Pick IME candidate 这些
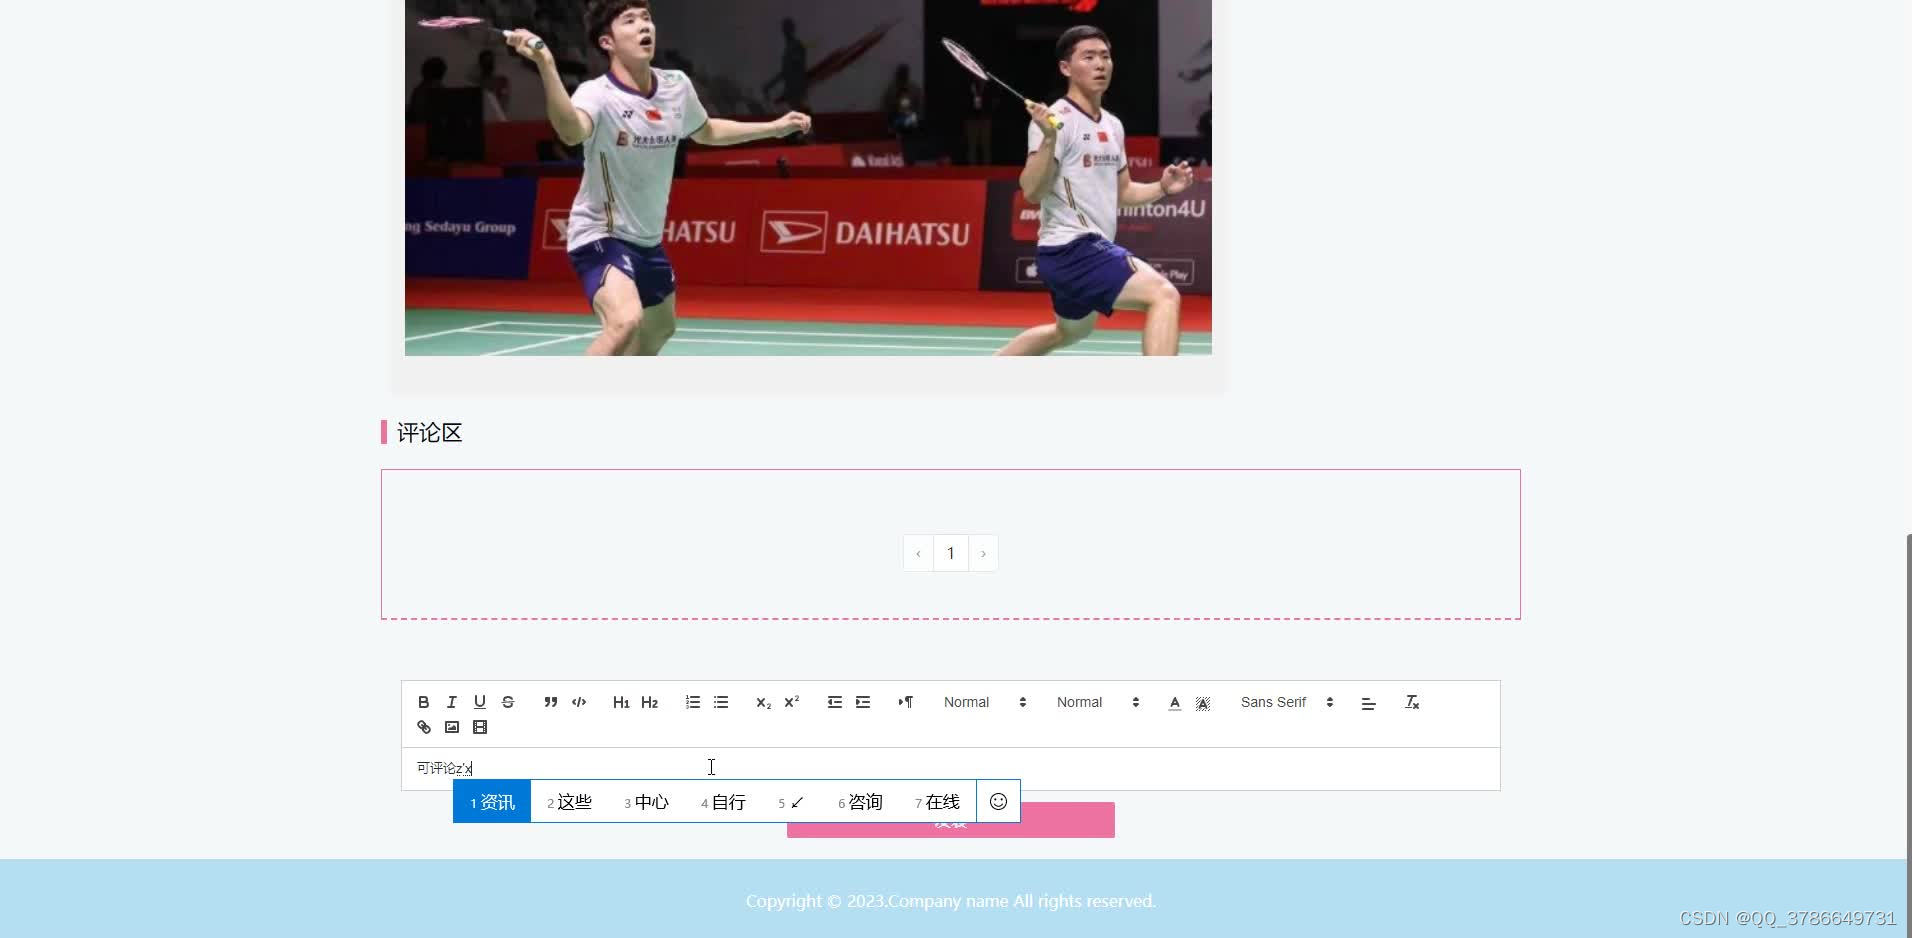1912x938 pixels. pos(569,802)
